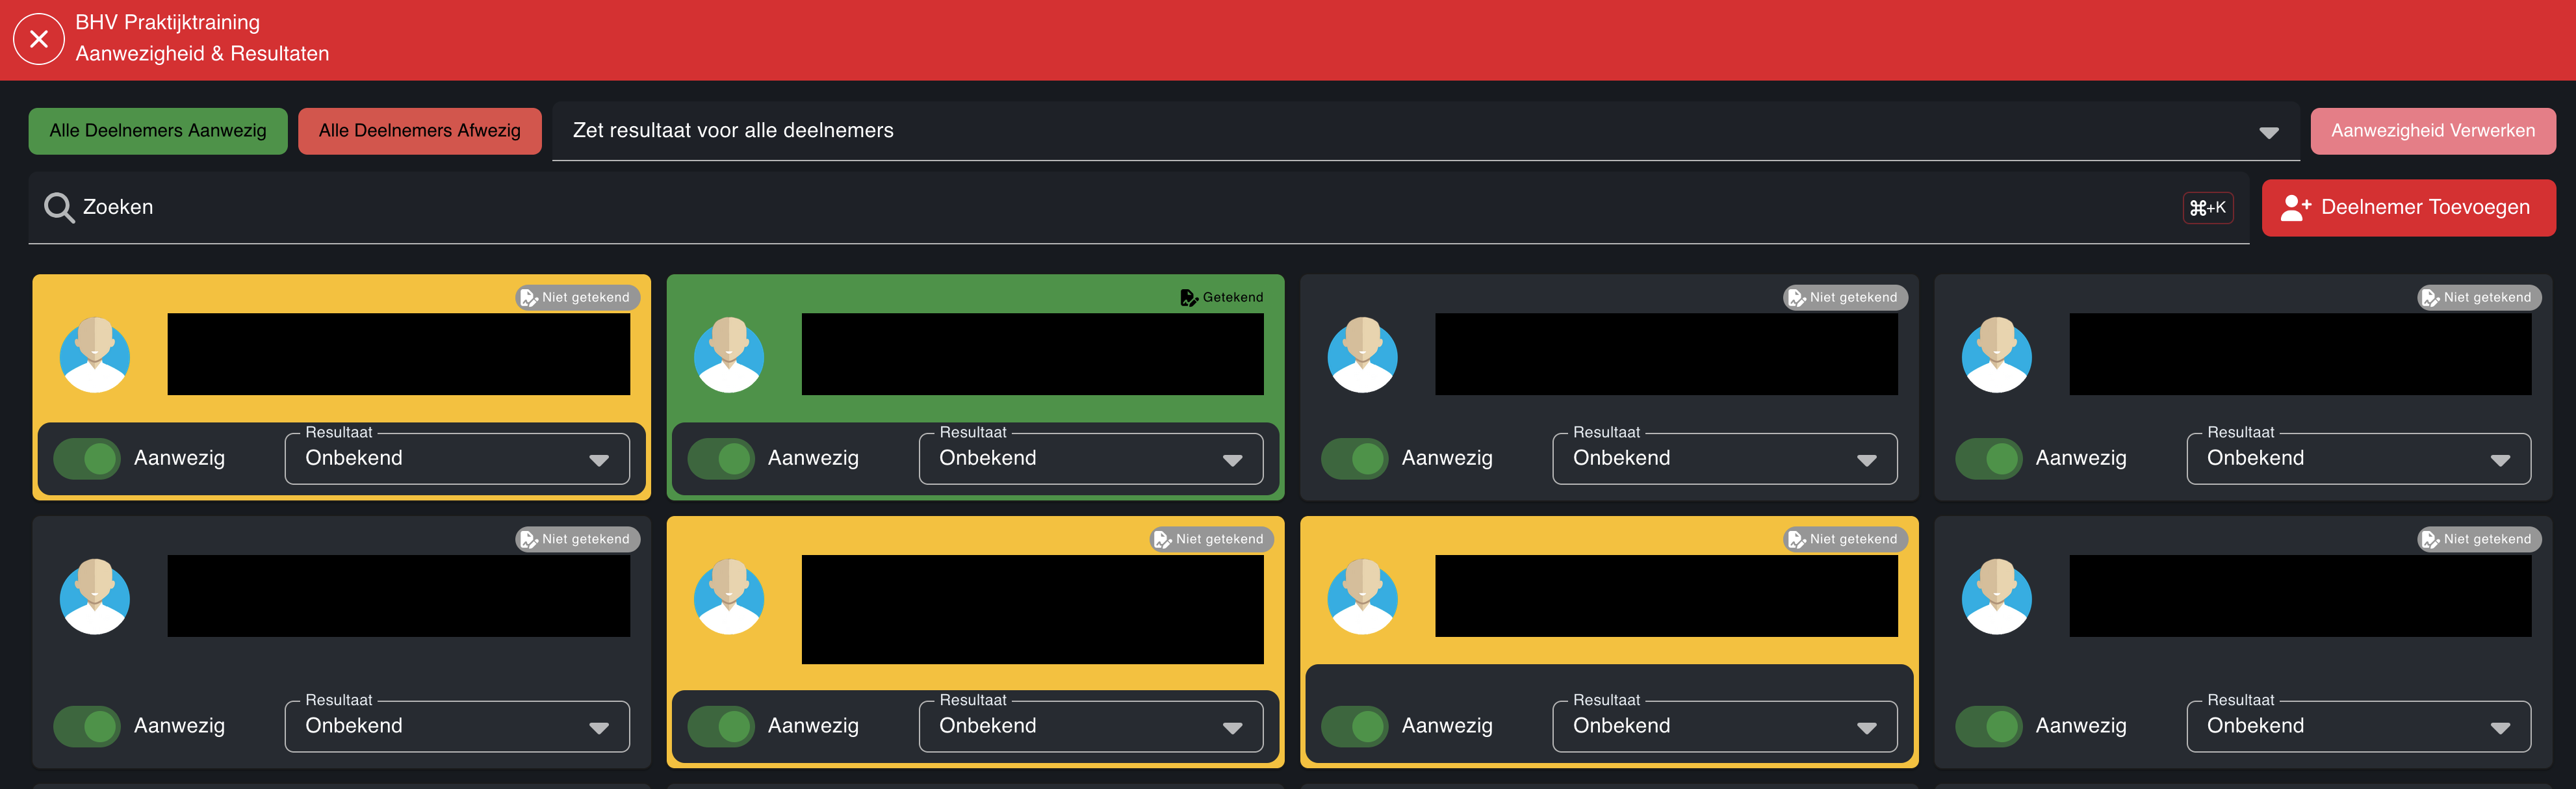Toggle Aanwezig switch on the green card
The height and width of the screenshot is (789, 2576).
click(x=722, y=458)
